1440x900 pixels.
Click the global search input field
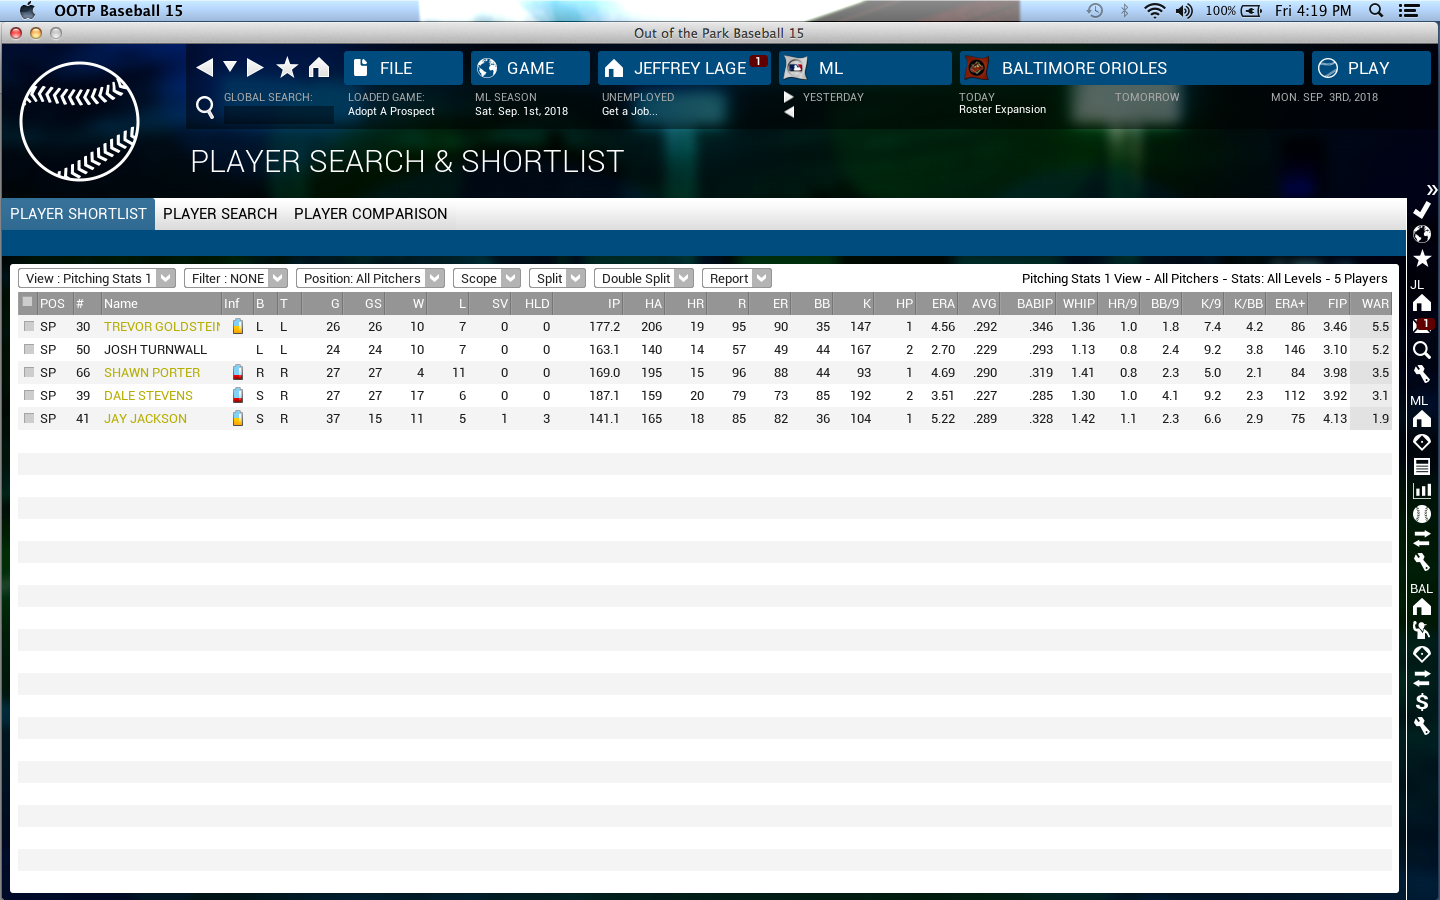pyautogui.click(x=278, y=113)
